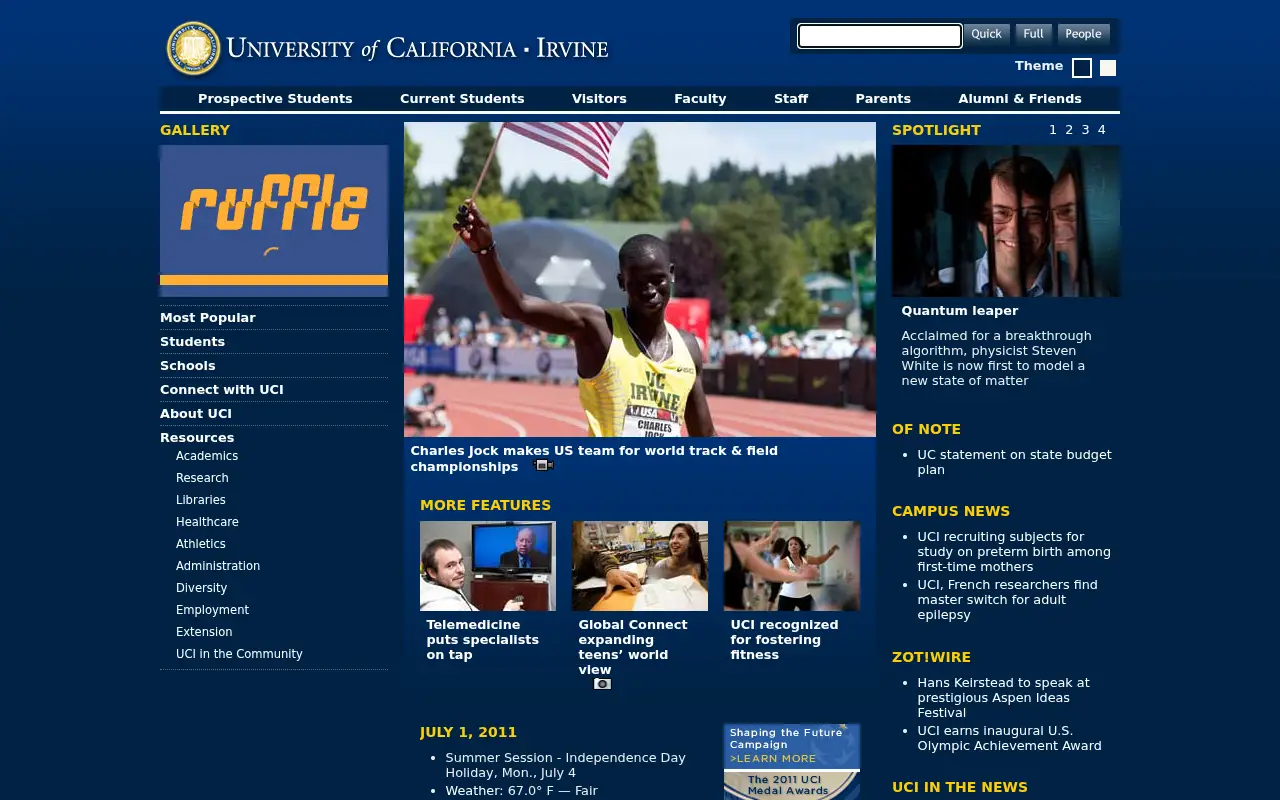The image size is (1280, 800).
Task: Search People directory button
Action: pos(1083,34)
